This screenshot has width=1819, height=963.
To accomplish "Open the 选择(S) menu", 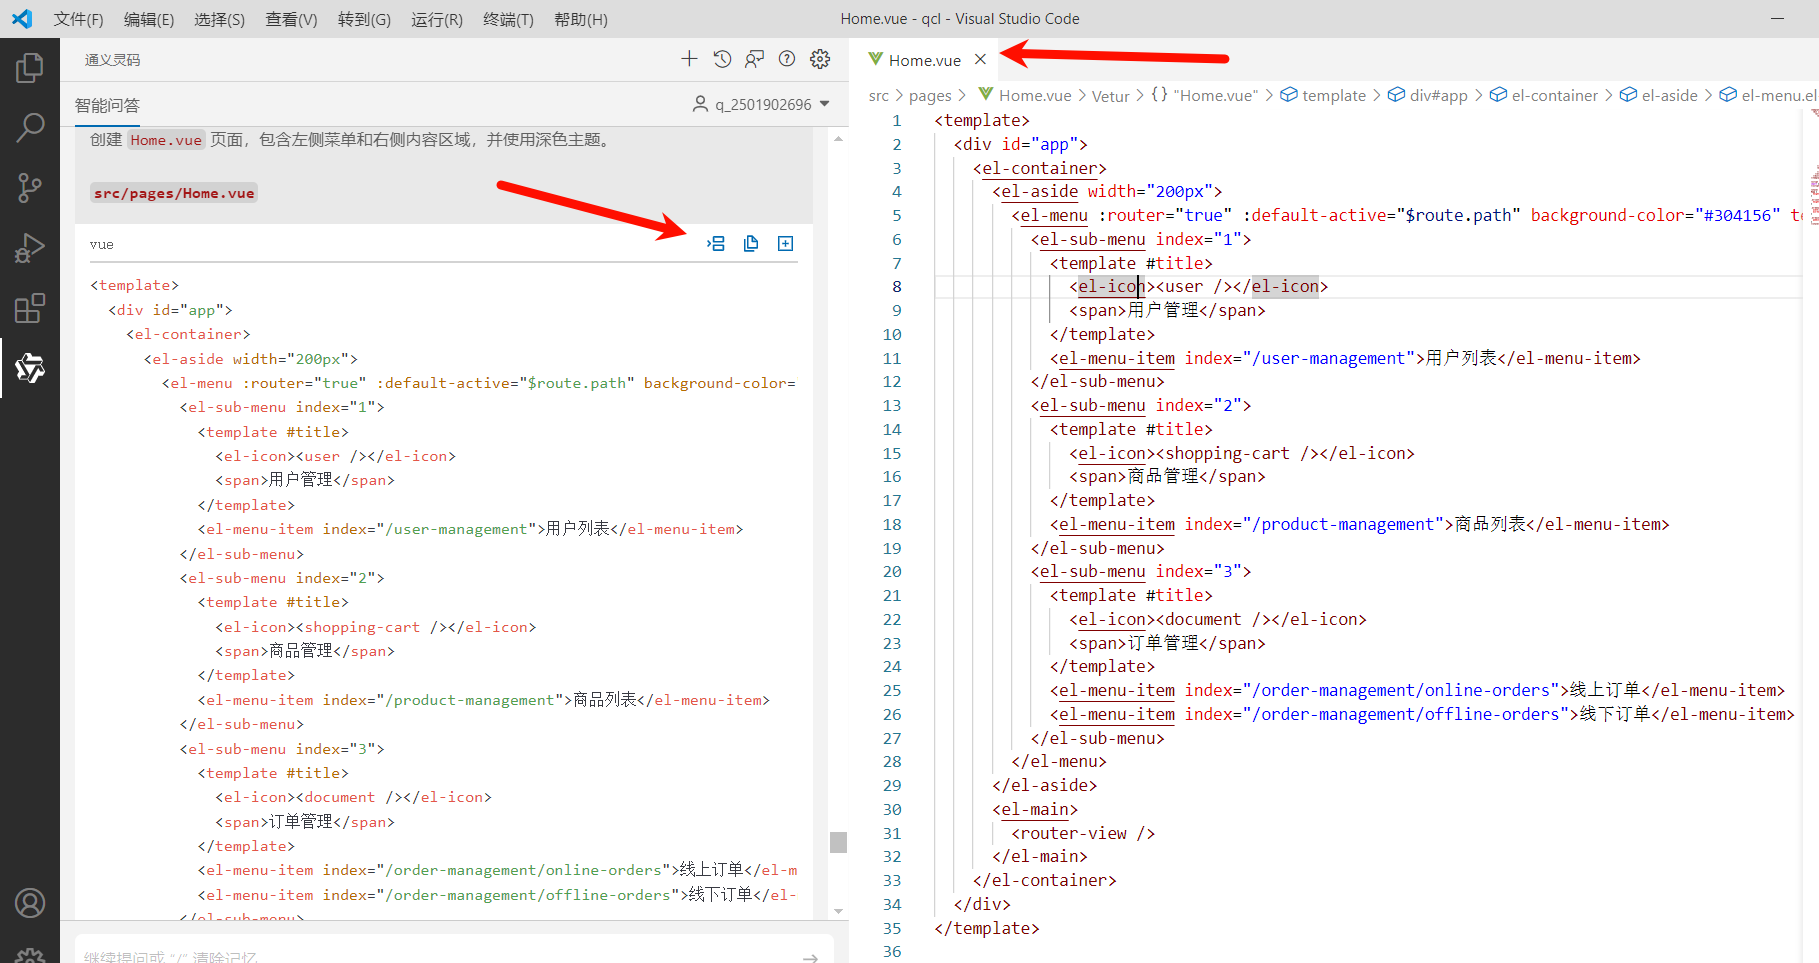I will [219, 19].
